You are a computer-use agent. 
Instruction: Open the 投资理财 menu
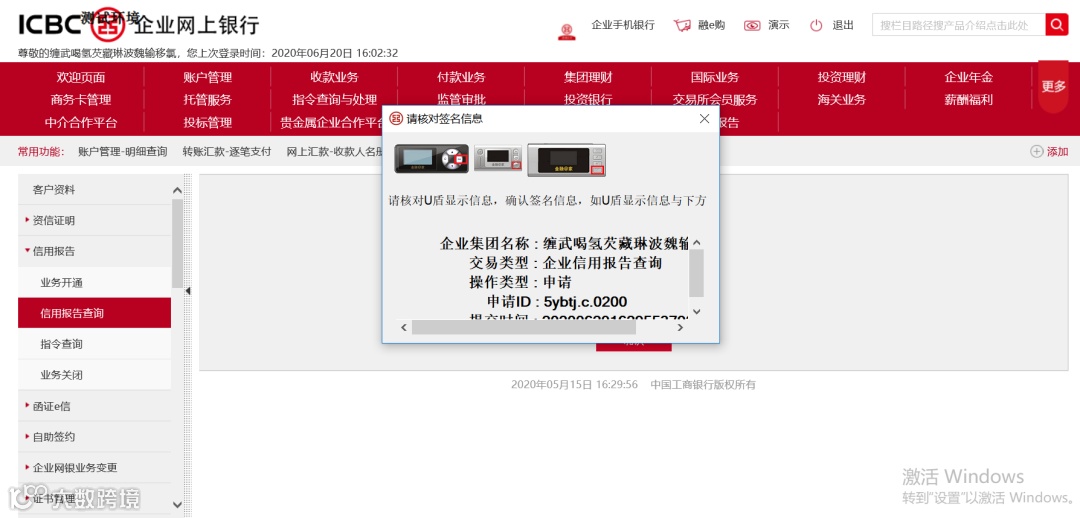pos(842,77)
